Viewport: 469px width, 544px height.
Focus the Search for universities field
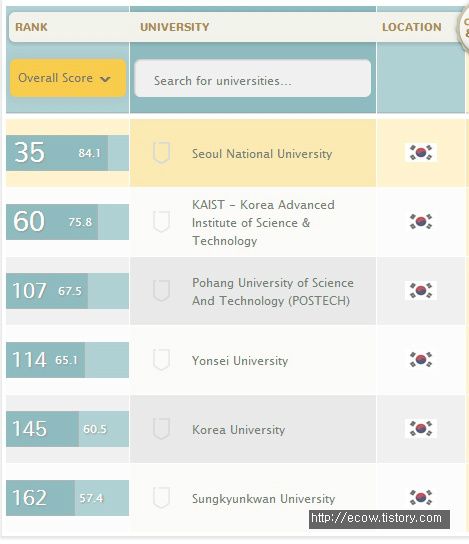click(x=253, y=78)
